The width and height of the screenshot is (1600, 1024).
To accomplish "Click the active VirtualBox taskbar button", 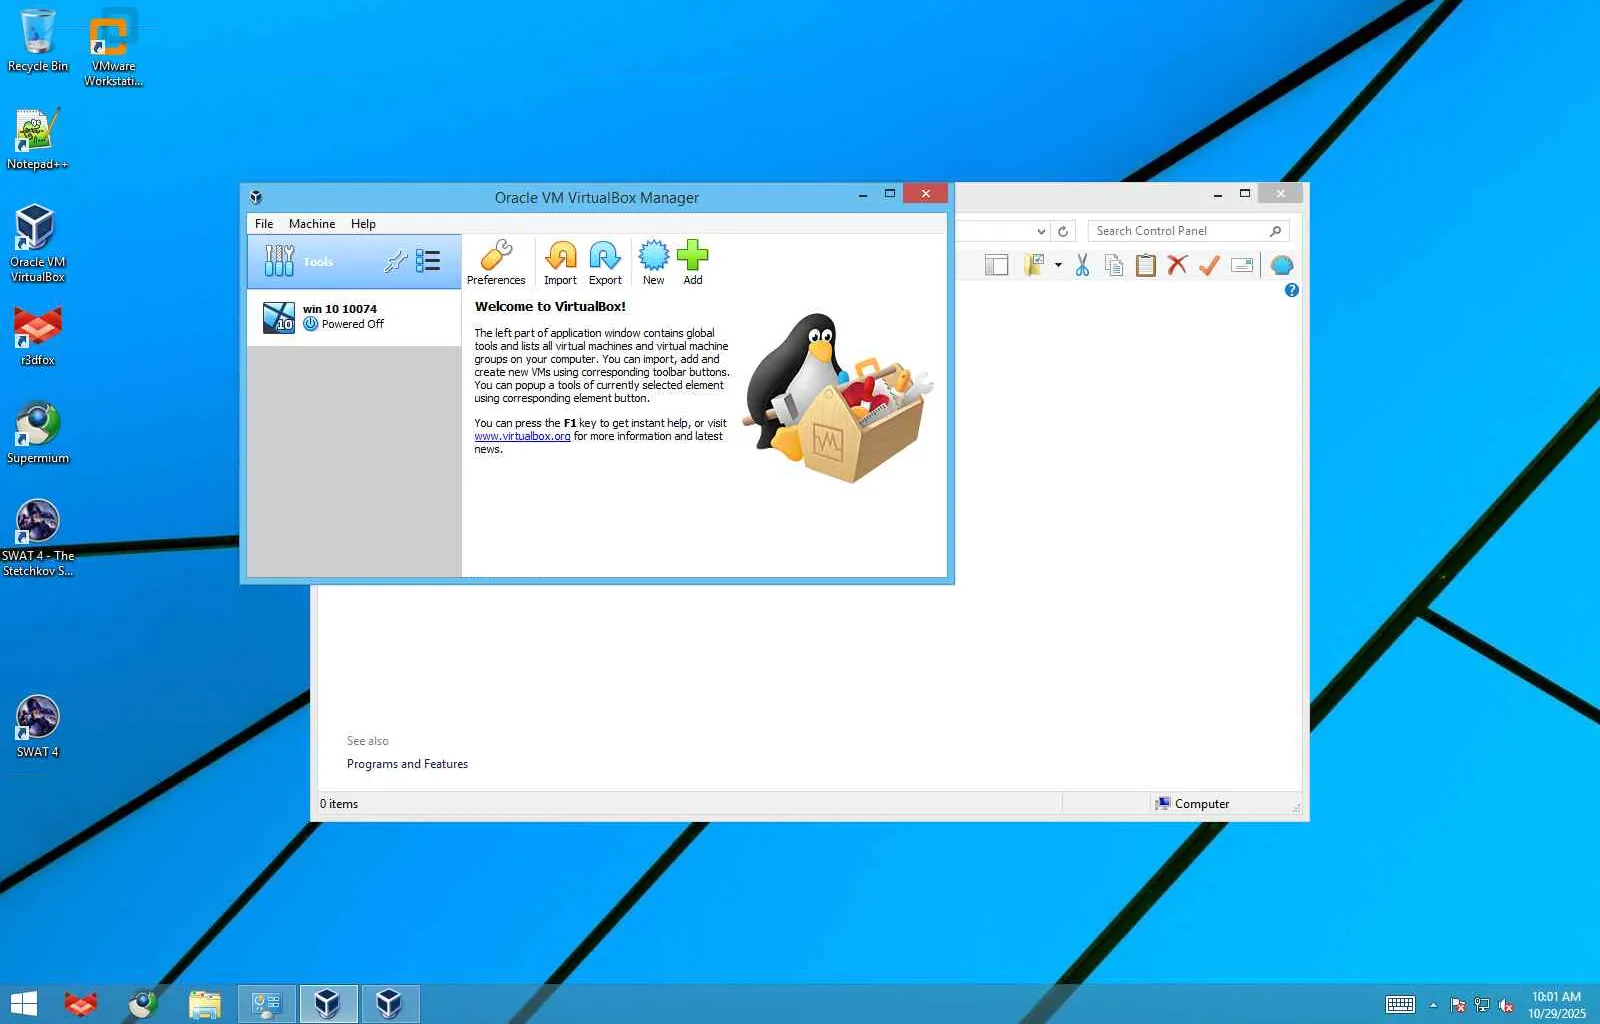I will (328, 1004).
